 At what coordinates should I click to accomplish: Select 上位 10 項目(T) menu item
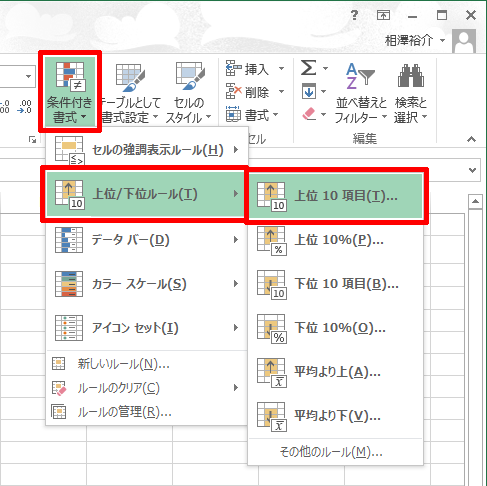336,196
